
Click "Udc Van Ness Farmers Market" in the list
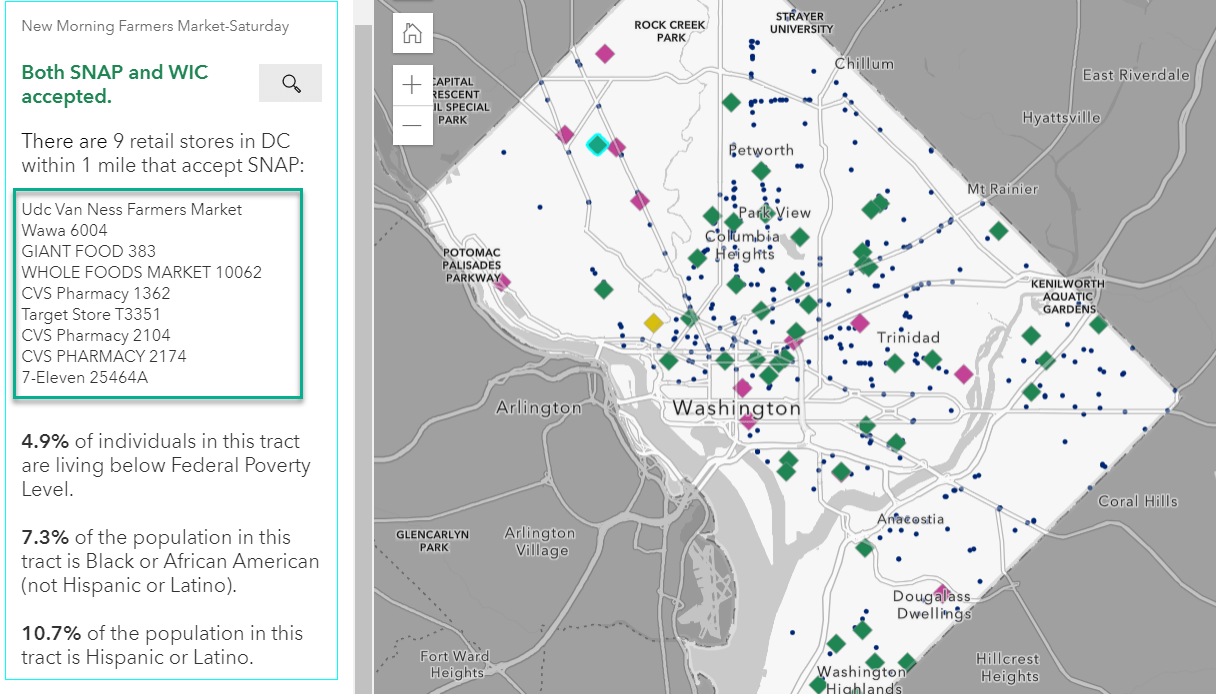tap(130, 209)
